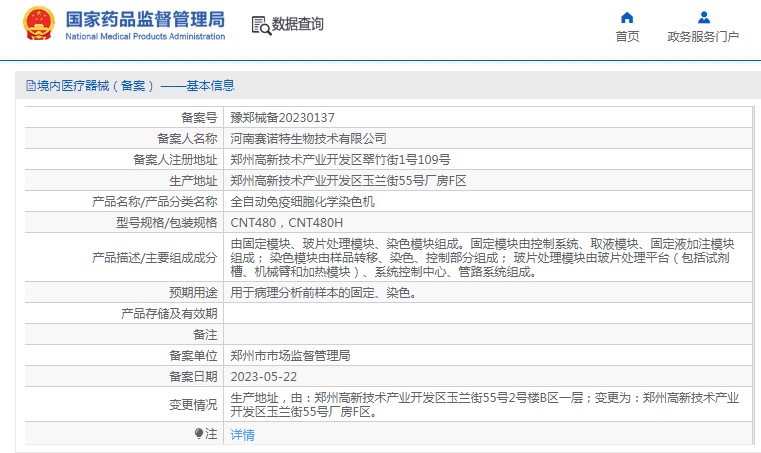The image size is (761, 453).
Task: Select 河南赛诺特生物技术有限公司 cell
Action: [x=308, y=138]
